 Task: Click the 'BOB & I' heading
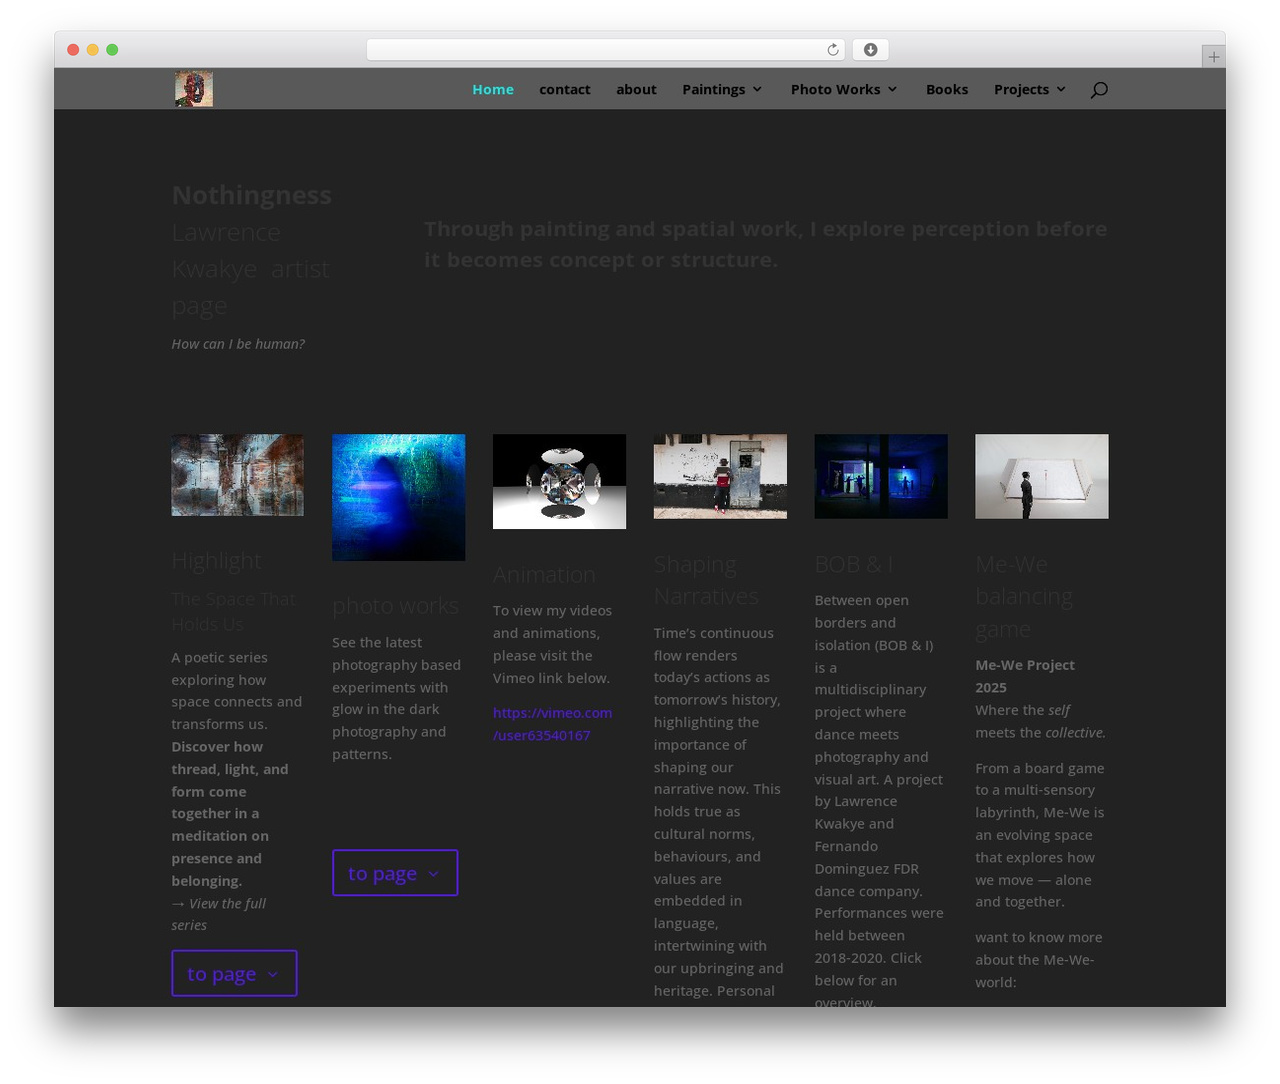854,564
